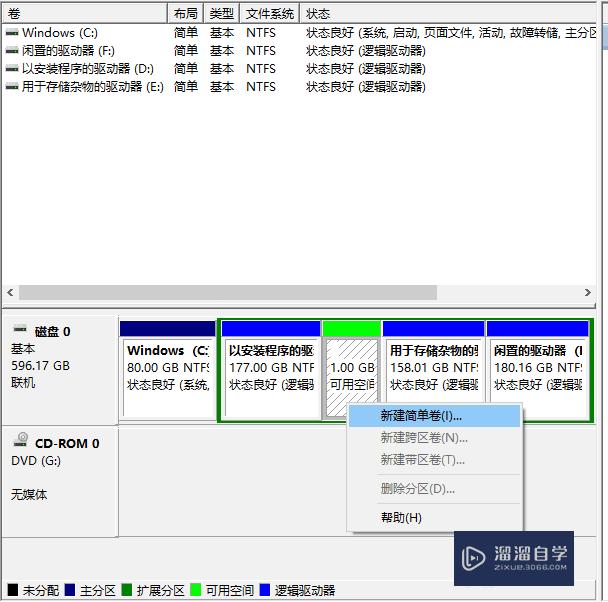The height and width of the screenshot is (602, 608).
Task: Sort by the 卷 column header
Action: 85,14
